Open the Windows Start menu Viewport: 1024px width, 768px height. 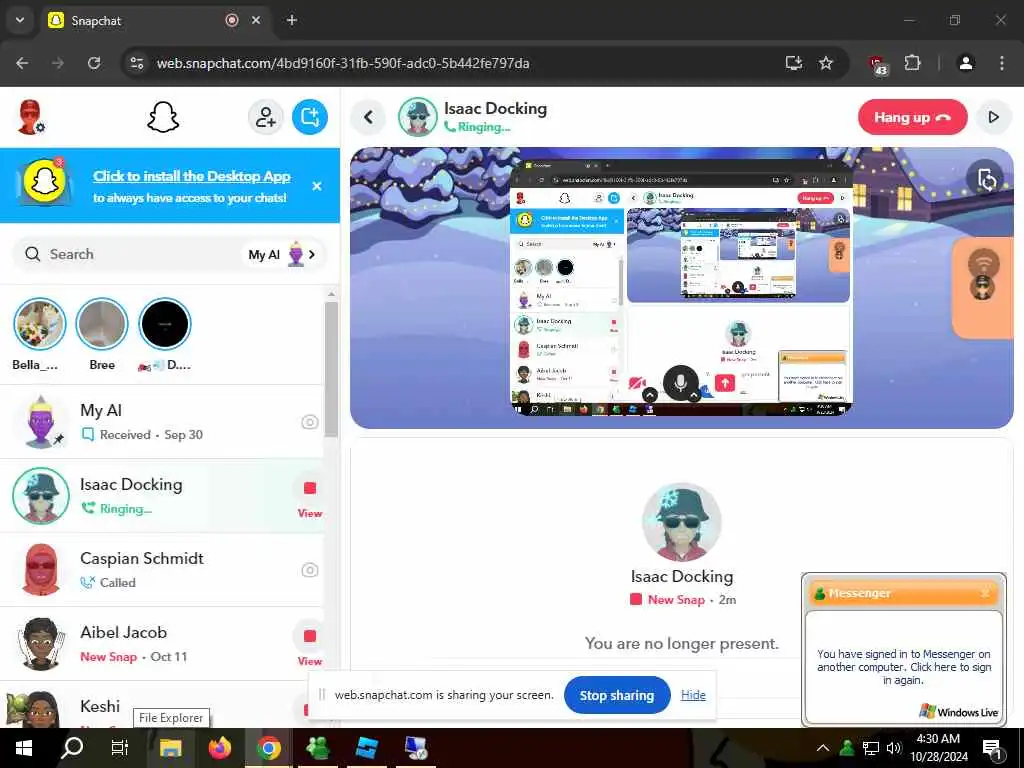[24, 748]
